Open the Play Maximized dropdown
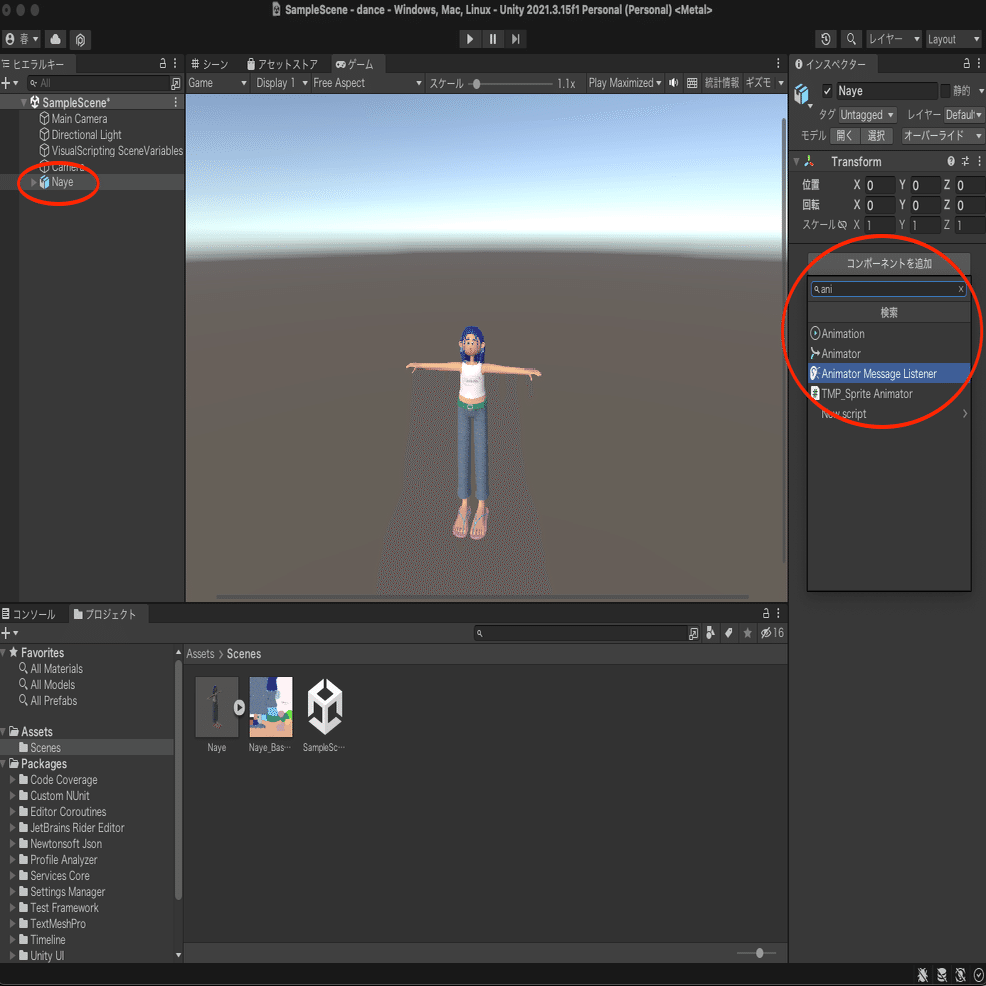Screen dimensions: 986x986 (625, 83)
